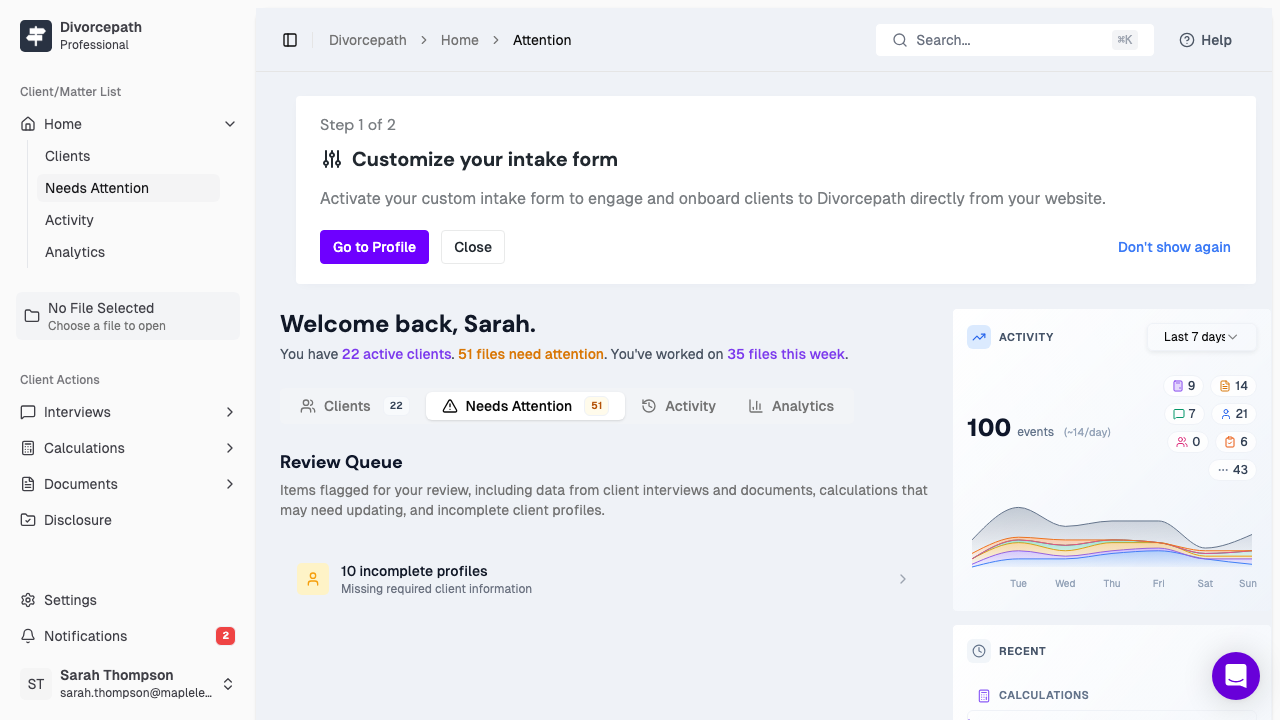The image size is (1280, 720).
Task: Follow the 51 files need attention link
Action: click(531, 354)
